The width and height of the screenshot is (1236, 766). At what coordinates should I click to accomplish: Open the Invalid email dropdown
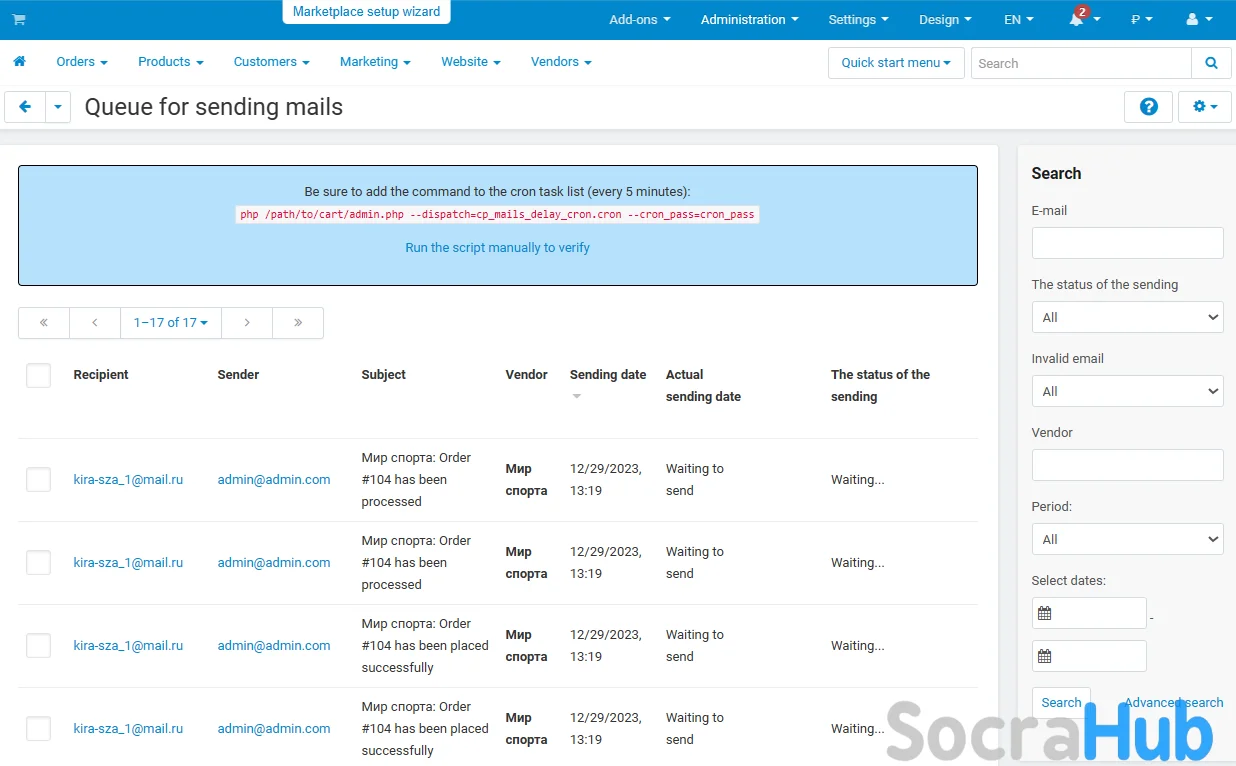pyautogui.click(x=1127, y=391)
